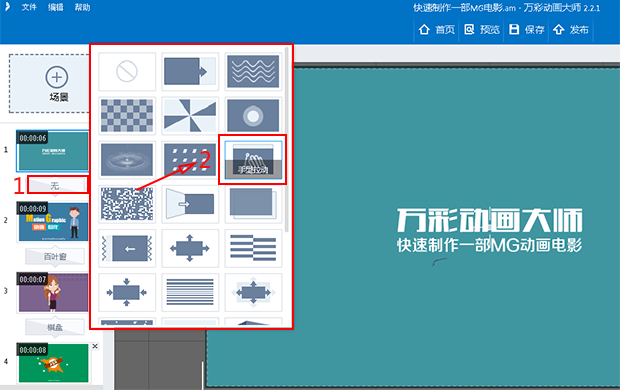Select the pixel dissolve transition
The image size is (620, 390).
(x=127, y=204)
